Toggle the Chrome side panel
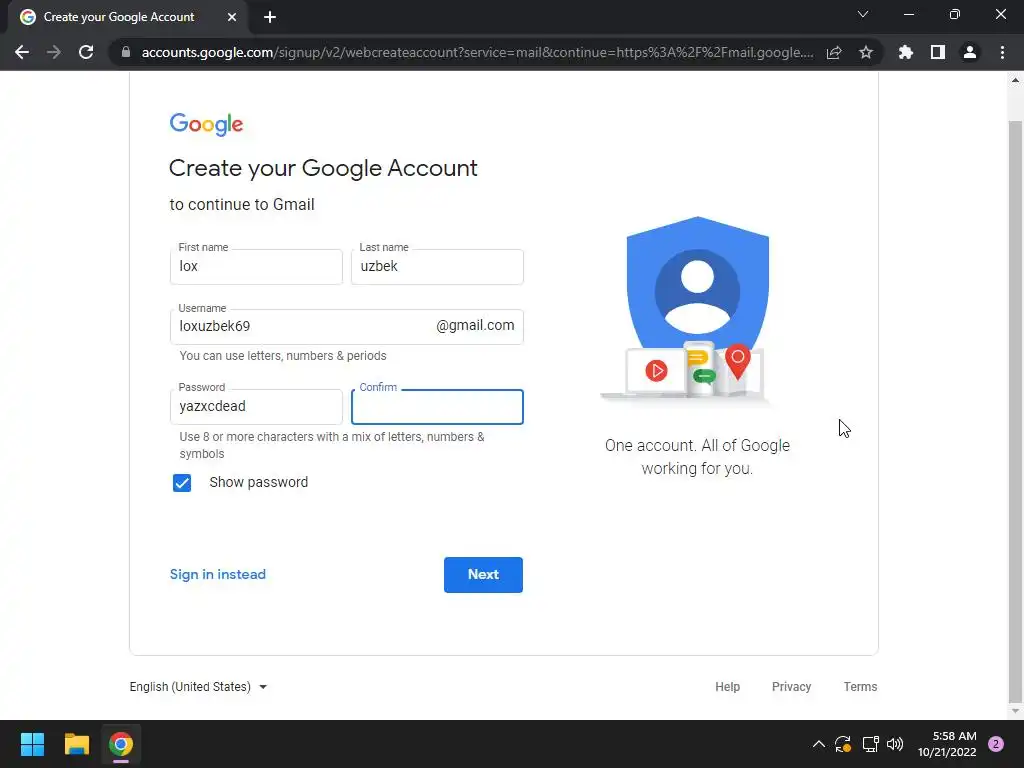The width and height of the screenshot is (1024, 768). (x=938, y=52)
